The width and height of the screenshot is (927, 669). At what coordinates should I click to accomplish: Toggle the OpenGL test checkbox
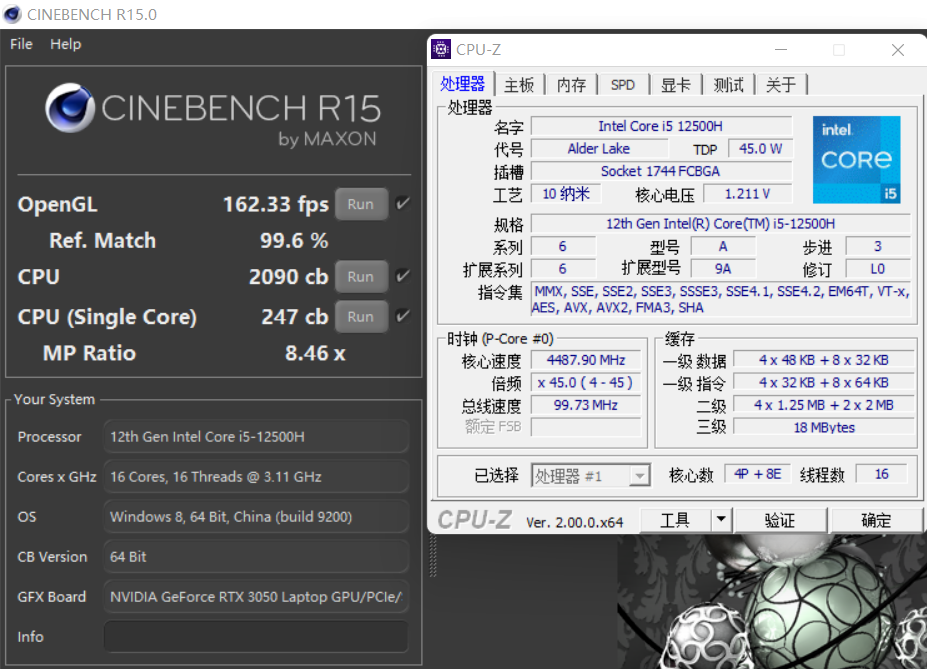click(x=403, y=204)
